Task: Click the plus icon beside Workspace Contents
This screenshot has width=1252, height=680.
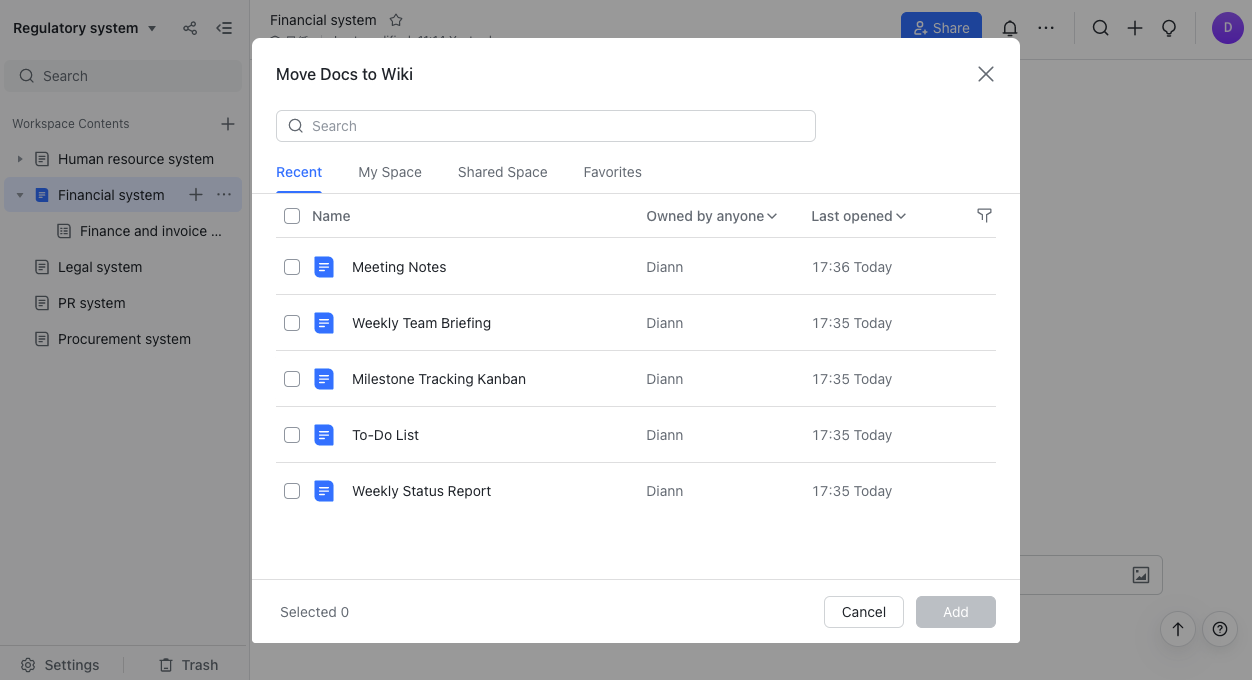Action: click(x=228, y=124)
